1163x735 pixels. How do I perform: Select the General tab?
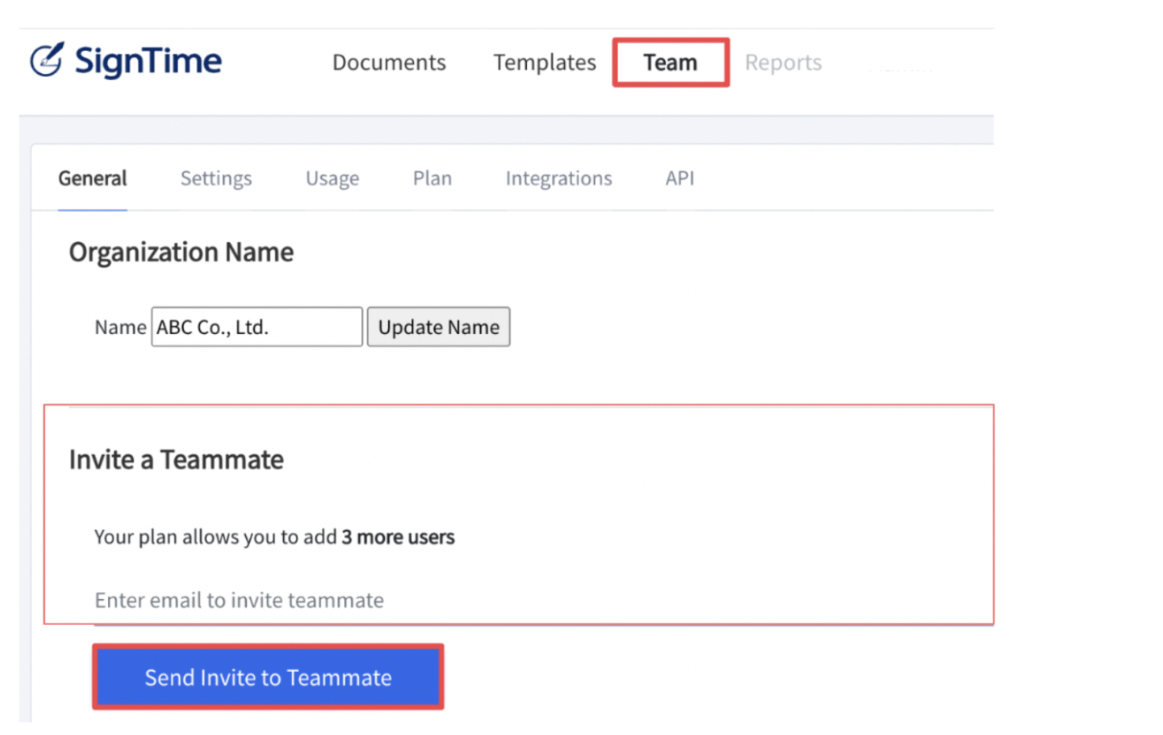coord(93,178)
